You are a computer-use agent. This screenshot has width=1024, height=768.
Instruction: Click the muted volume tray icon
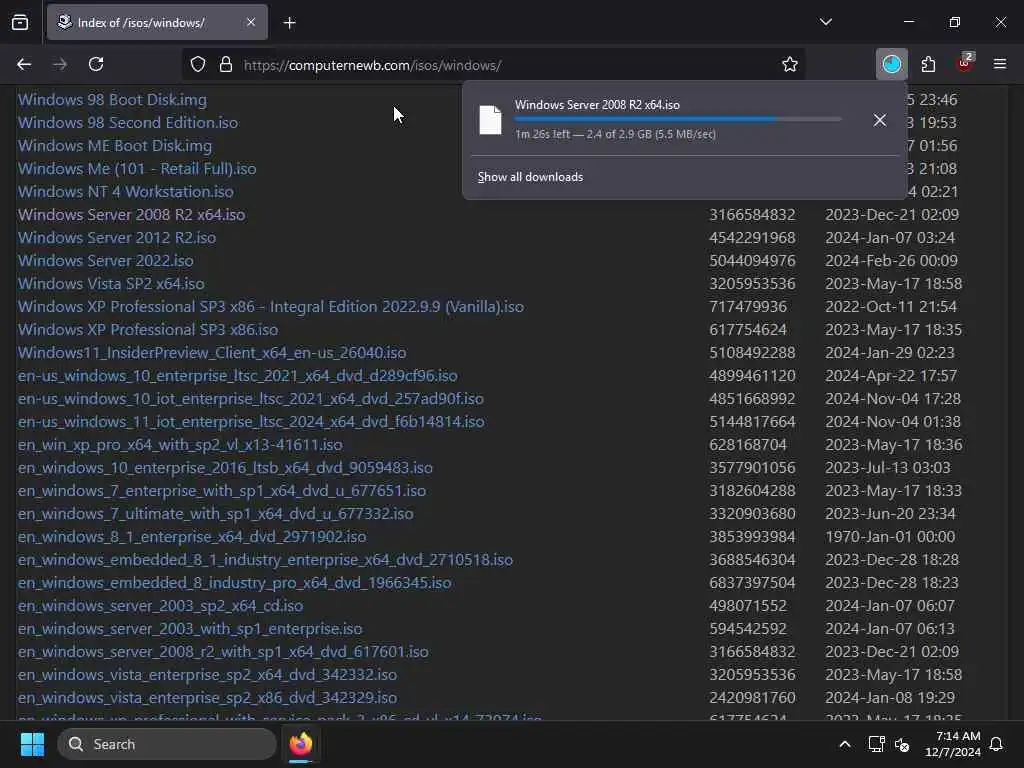coord(903,744)
